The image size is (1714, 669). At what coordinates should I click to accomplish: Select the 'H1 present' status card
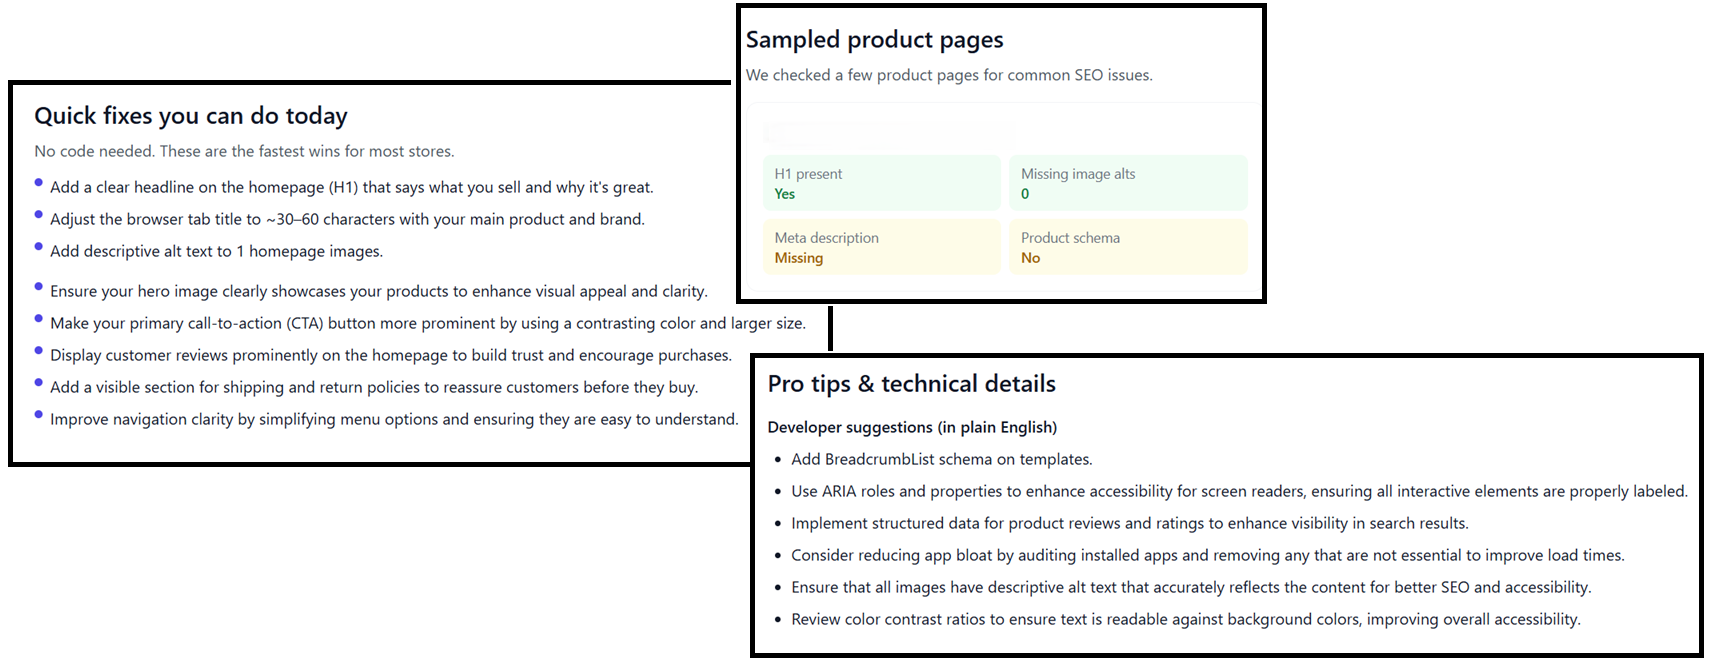click(881, 183)
